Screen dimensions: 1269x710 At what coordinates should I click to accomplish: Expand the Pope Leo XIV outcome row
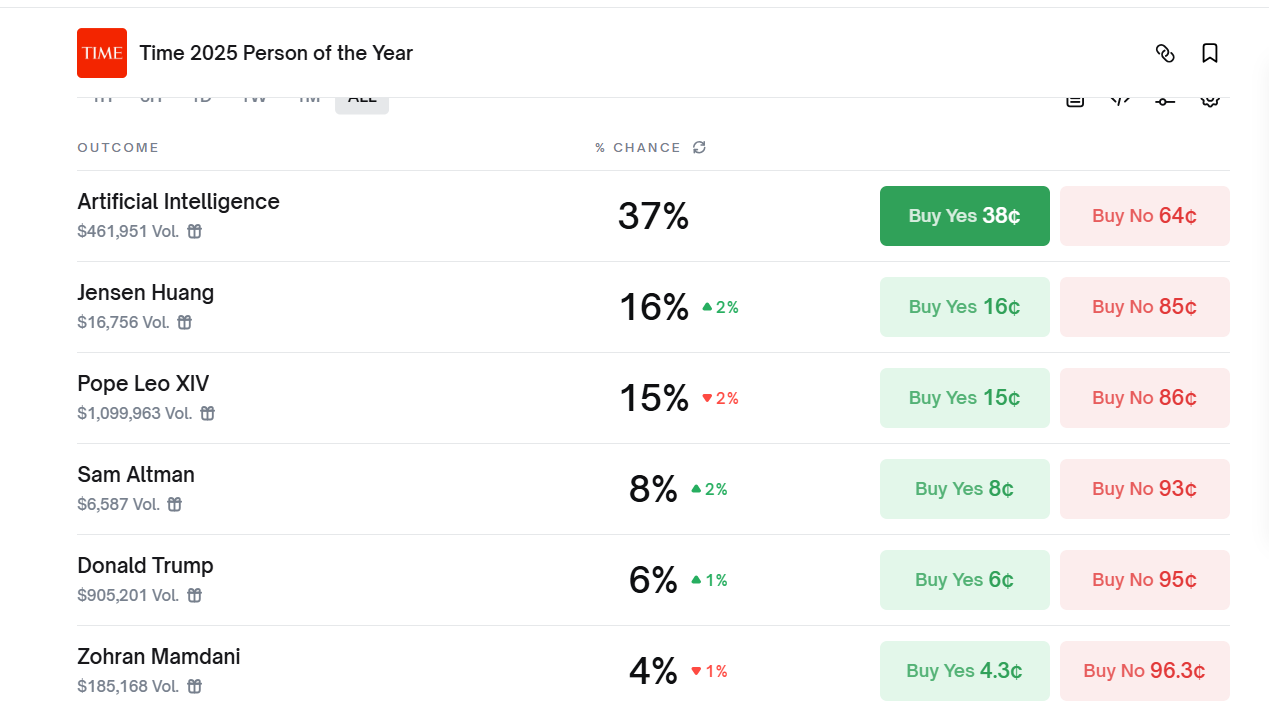click(x=143, y=384)
